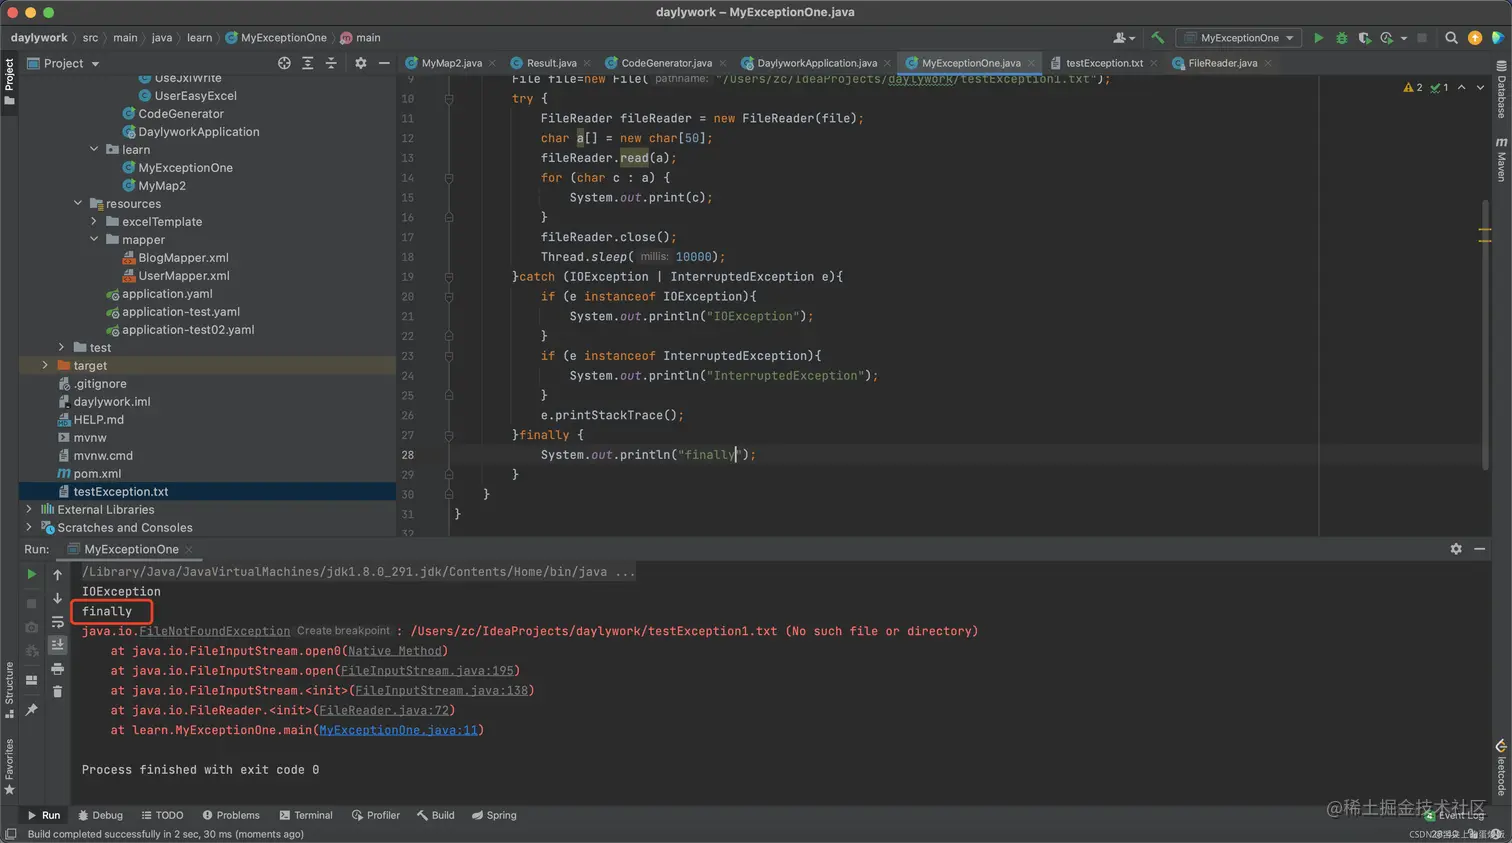Expand the excelTemplate folder
The image size is (1512, 843).
[x=94, y=221]
